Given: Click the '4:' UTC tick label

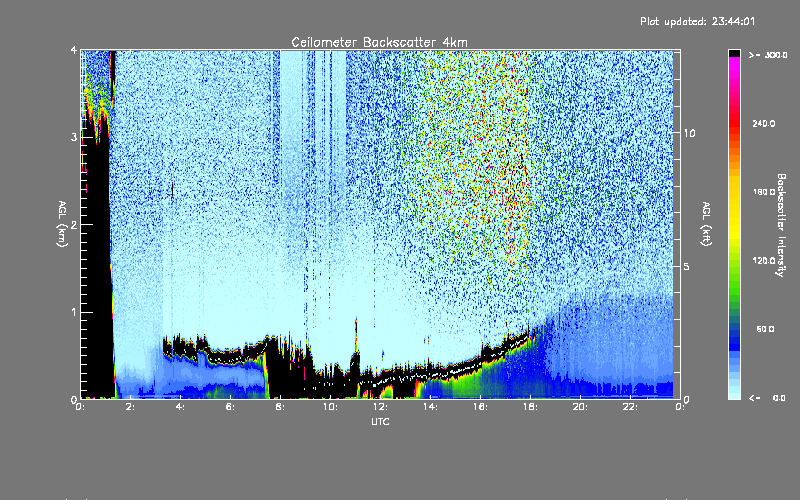Looking at the screenshot, I should click(x=181, y=407).
